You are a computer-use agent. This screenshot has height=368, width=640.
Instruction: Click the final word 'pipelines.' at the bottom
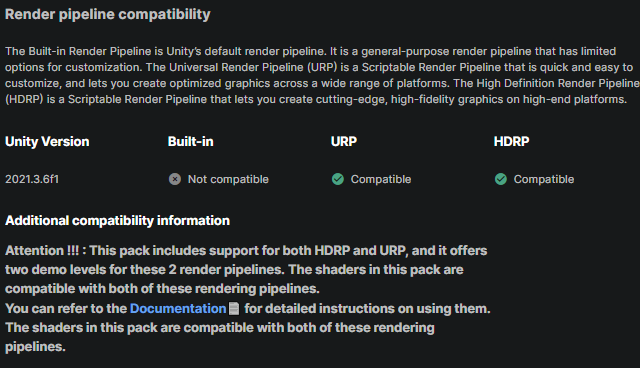(35, 347)
